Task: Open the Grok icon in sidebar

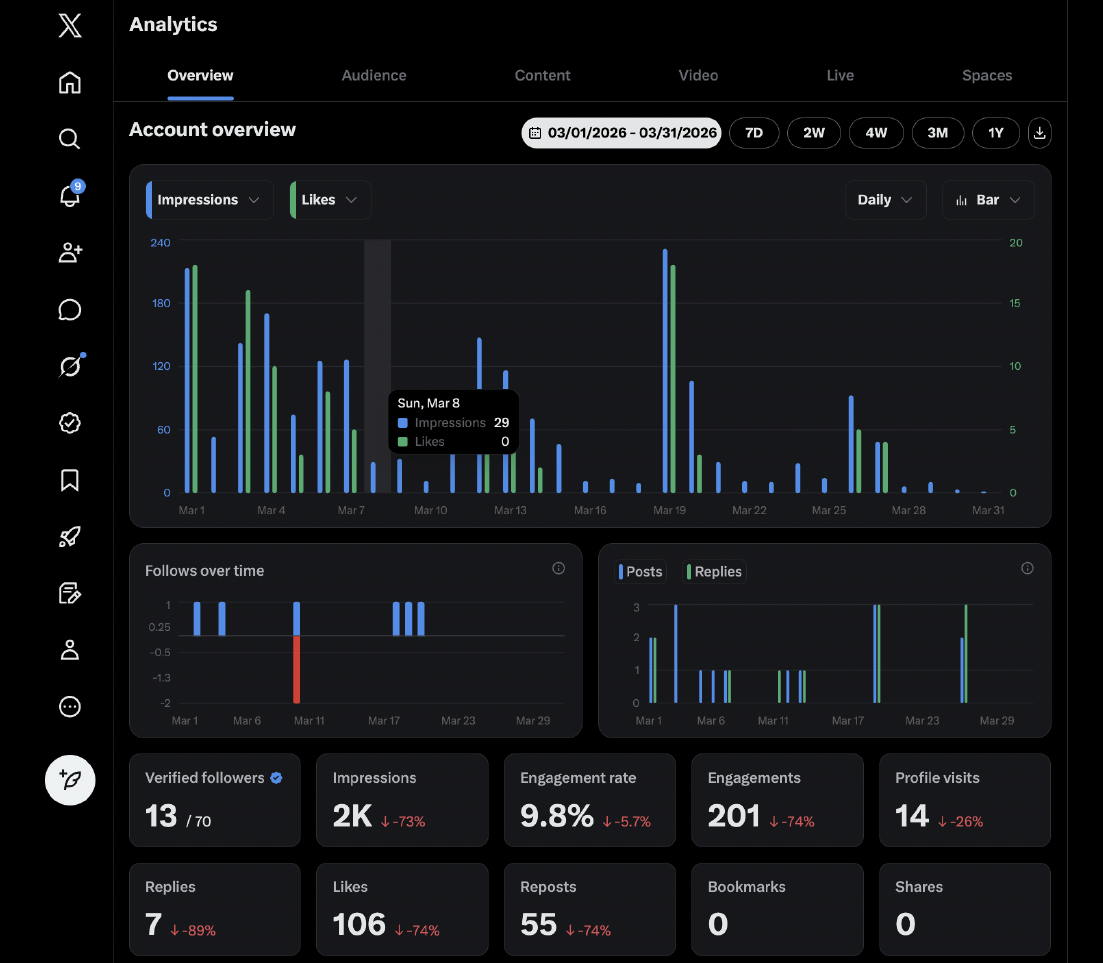Action: [x=69, y=367]
